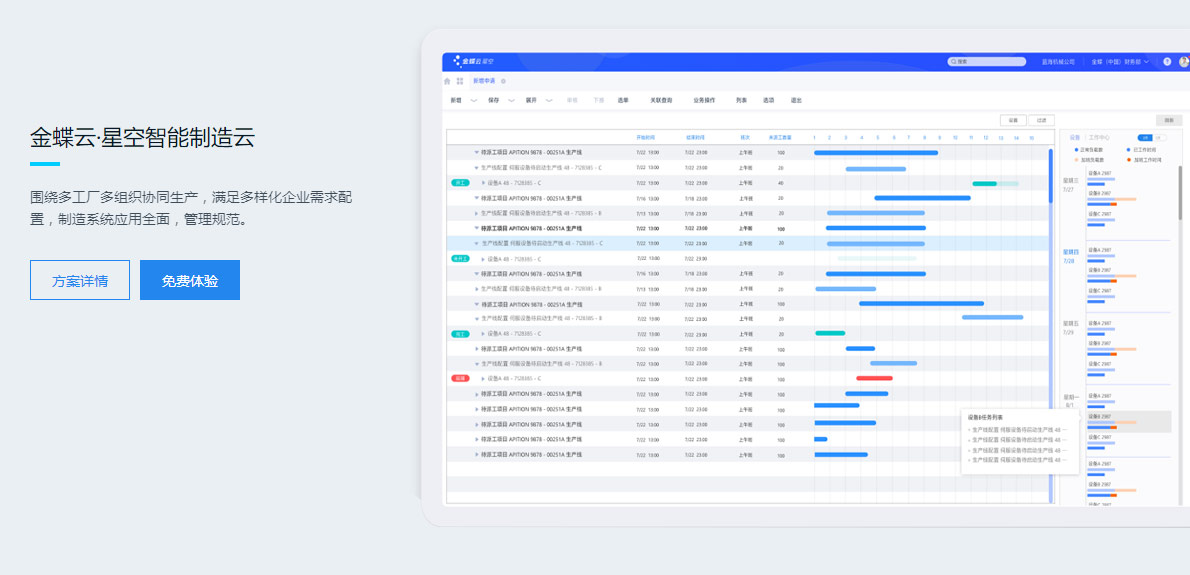The width and height of the screenshot is (1190, 575).
Task: Open 业务操作 in the toolbar
Action: click(x=704, y=100)
